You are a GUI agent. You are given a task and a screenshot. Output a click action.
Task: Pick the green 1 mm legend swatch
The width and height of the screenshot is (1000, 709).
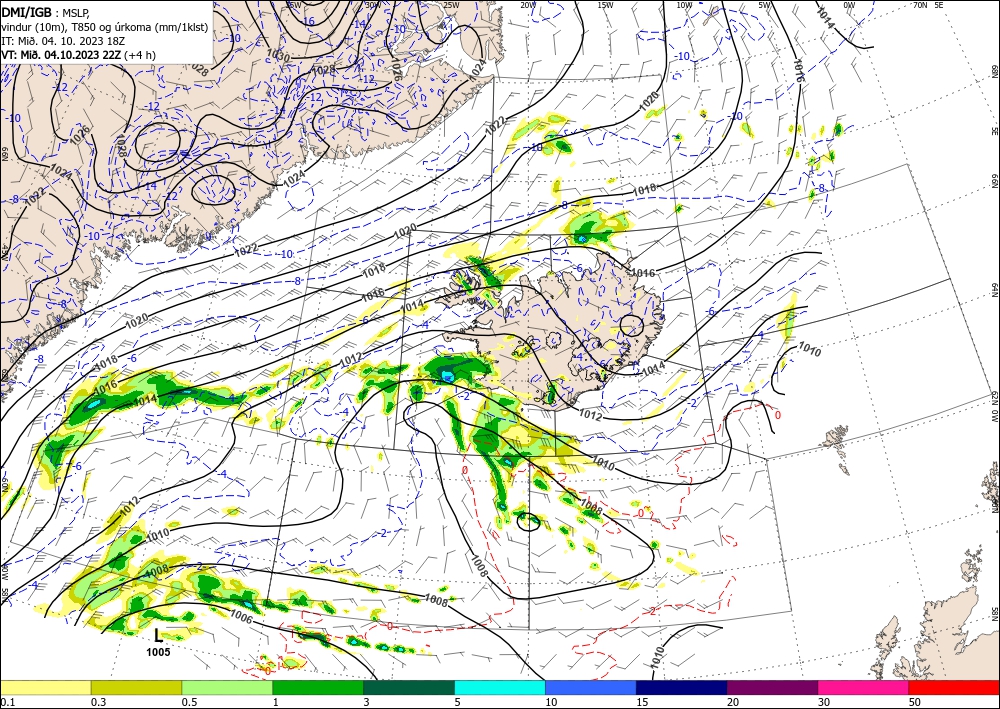point(318,687)
